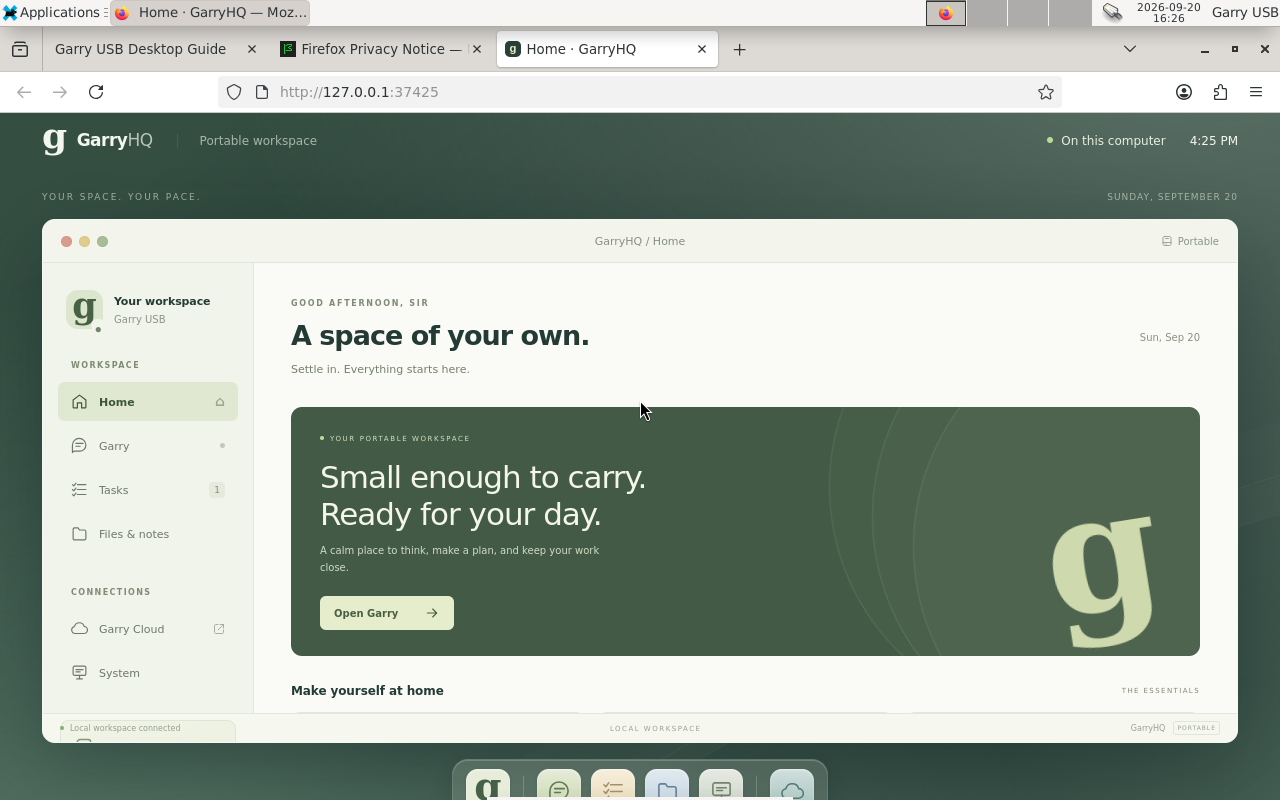Open the Firefox hamburger menu
The height and width of the screenshot is (800, 1280).
pyautogui.click(x=1256, y=92)
